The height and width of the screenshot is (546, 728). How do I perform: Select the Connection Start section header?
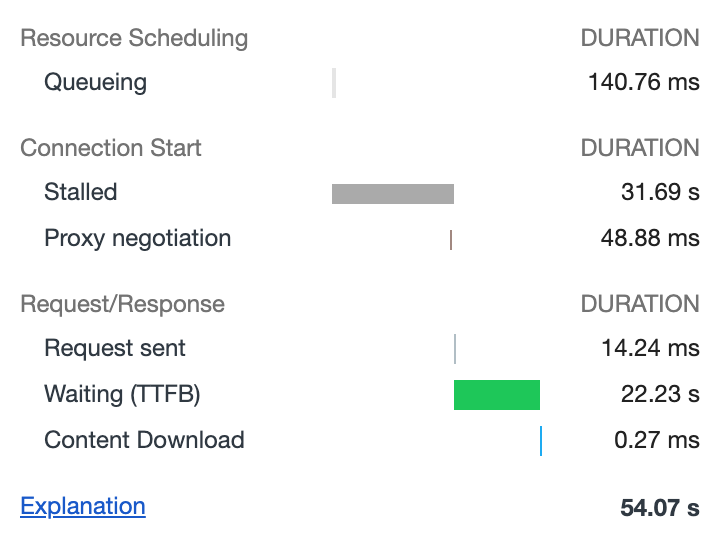[111, 148]
